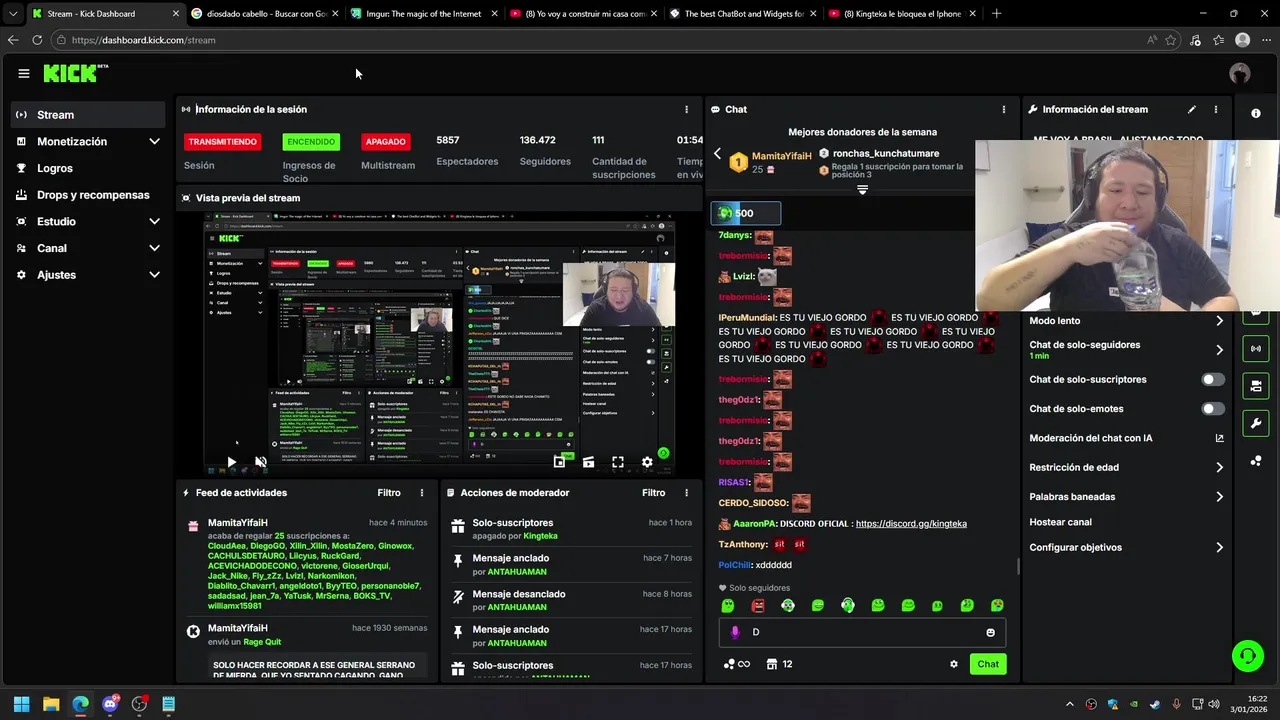Open a new browser tab

pos(996,14)
